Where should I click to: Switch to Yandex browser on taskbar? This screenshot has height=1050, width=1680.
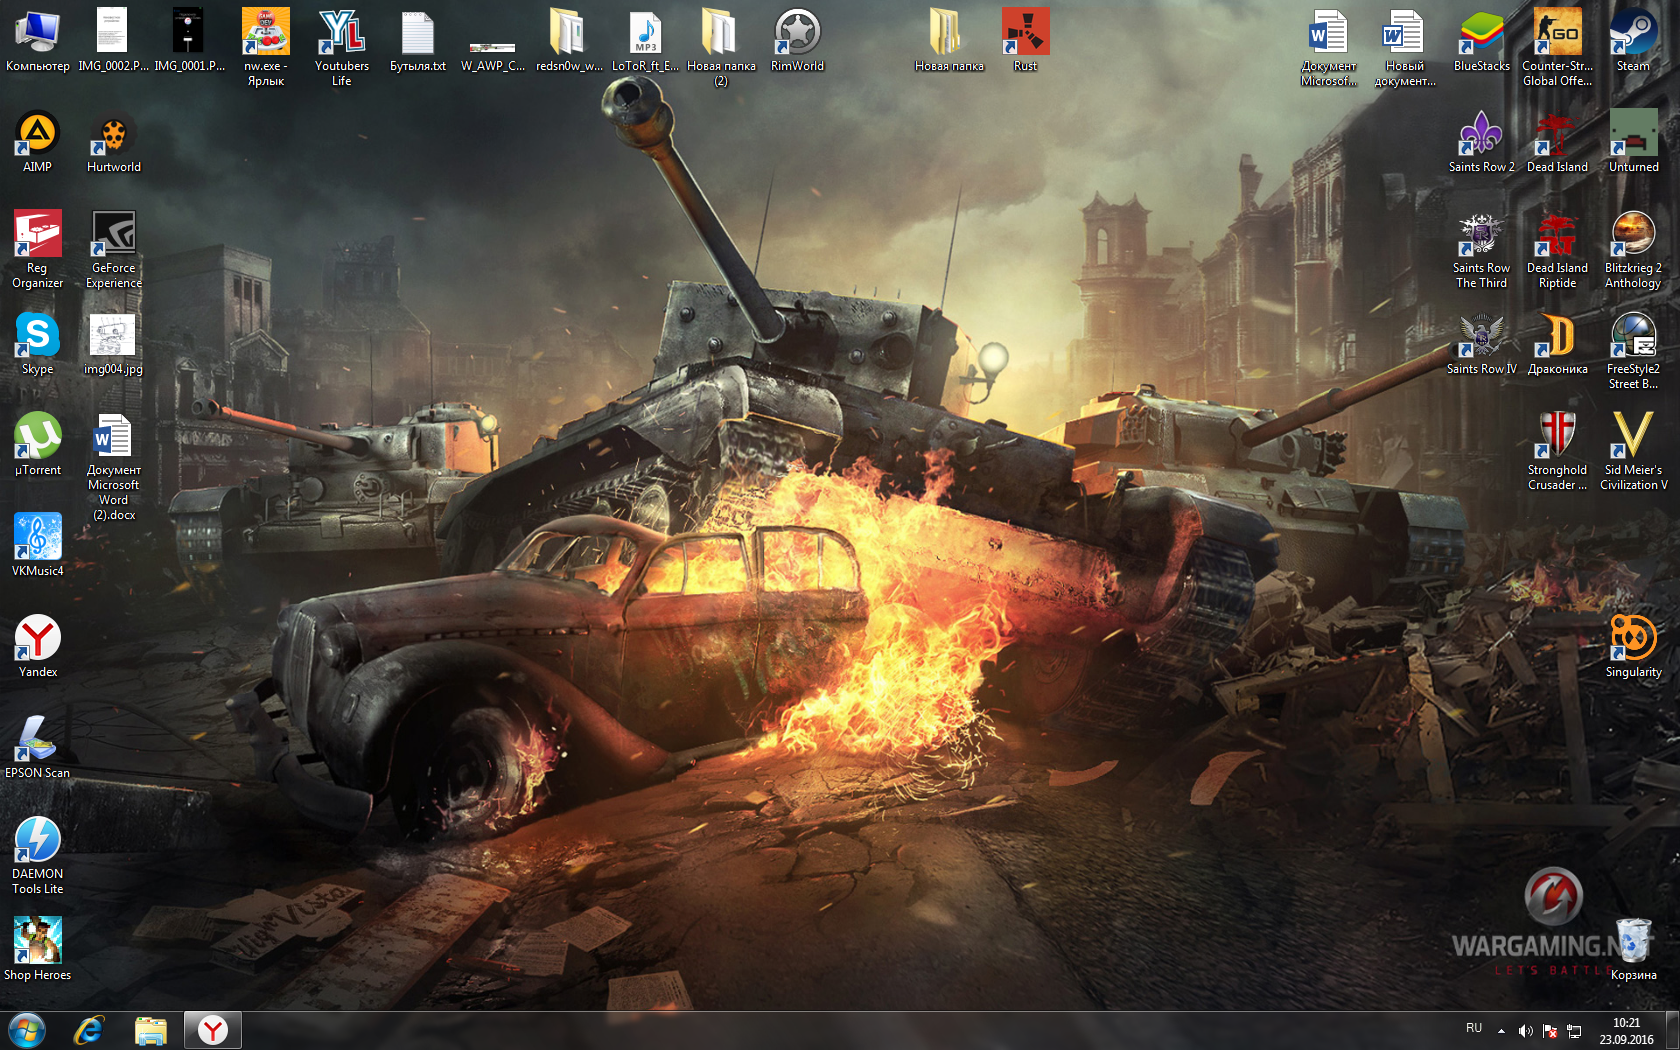pos(213,1030)
